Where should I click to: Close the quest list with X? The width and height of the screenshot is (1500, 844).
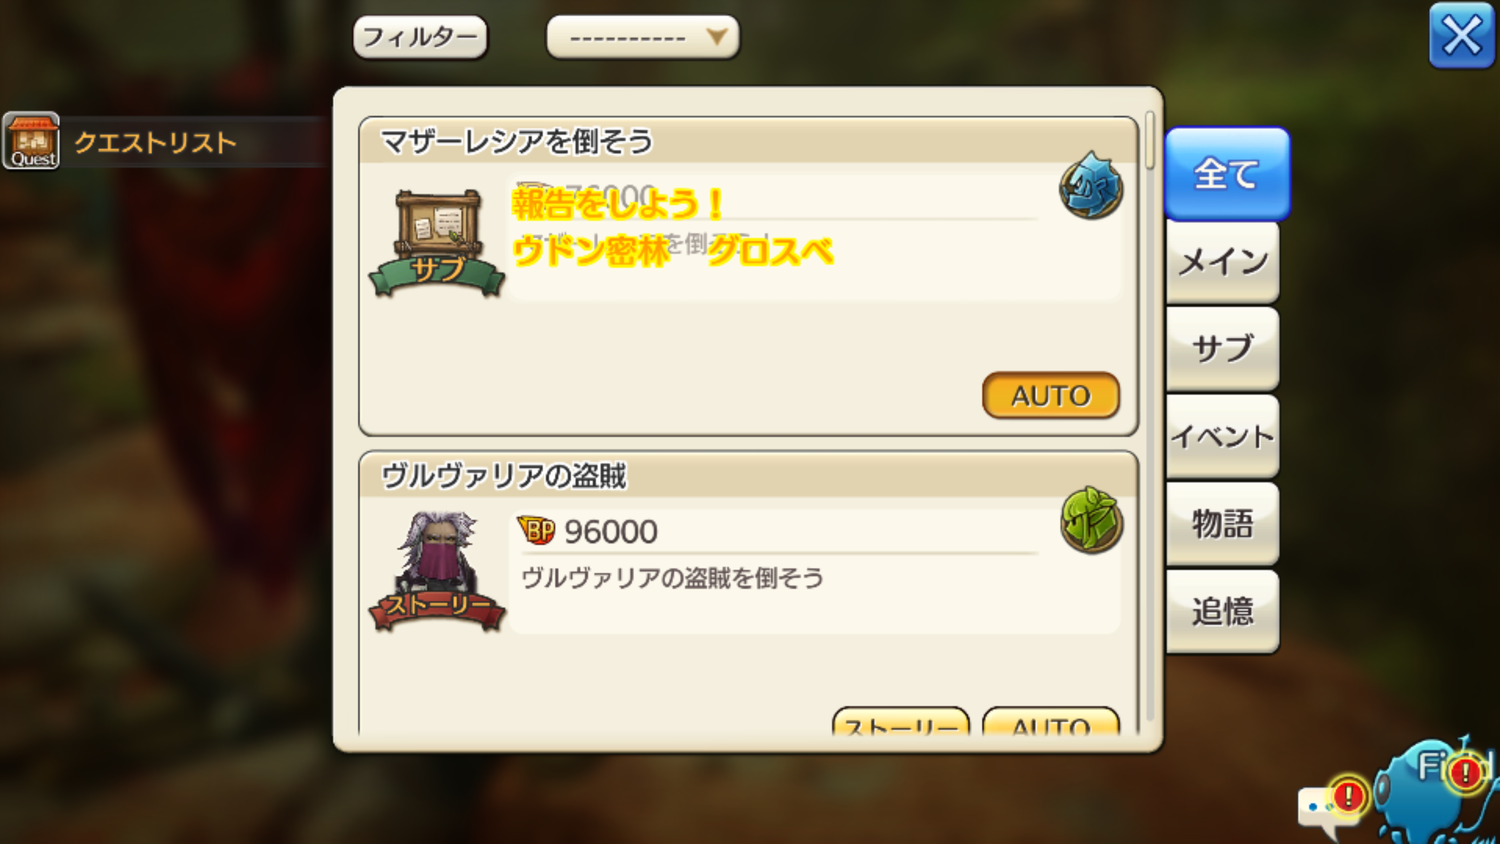pyautogui.click(x=1461, y=36)
